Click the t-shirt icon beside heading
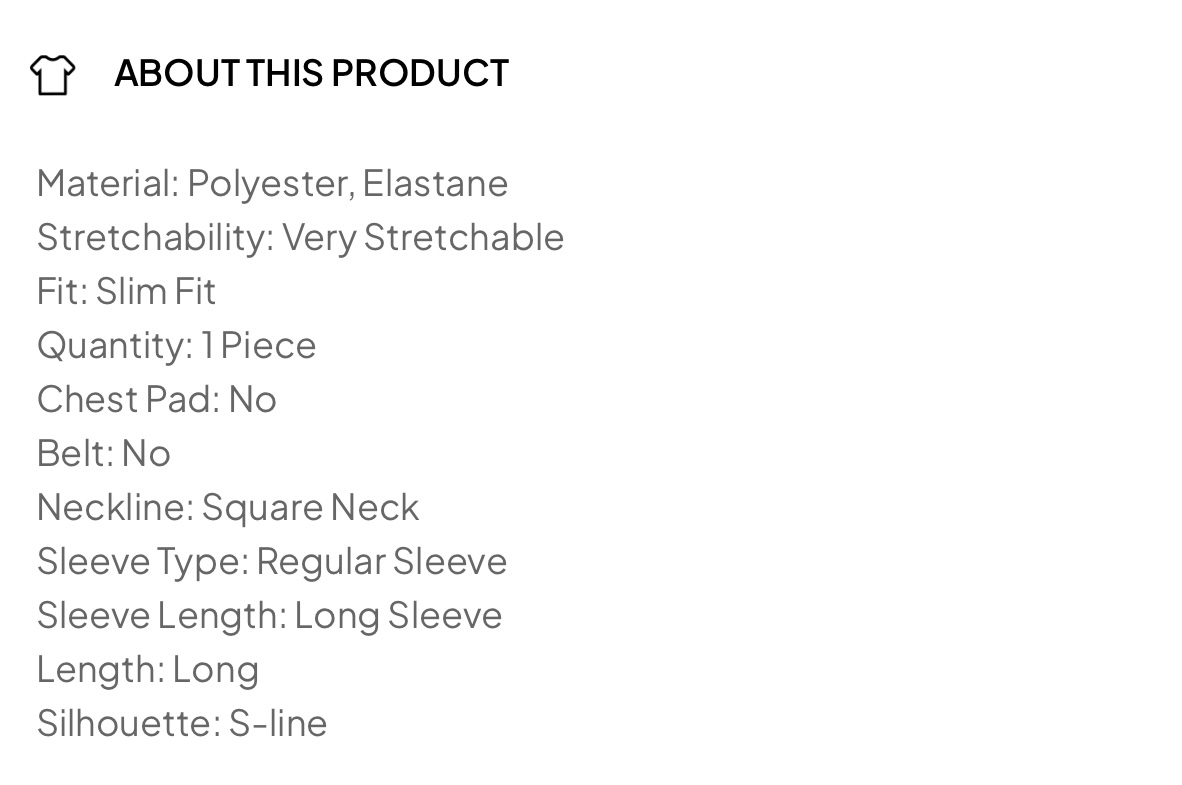 (x=52, y=74)
